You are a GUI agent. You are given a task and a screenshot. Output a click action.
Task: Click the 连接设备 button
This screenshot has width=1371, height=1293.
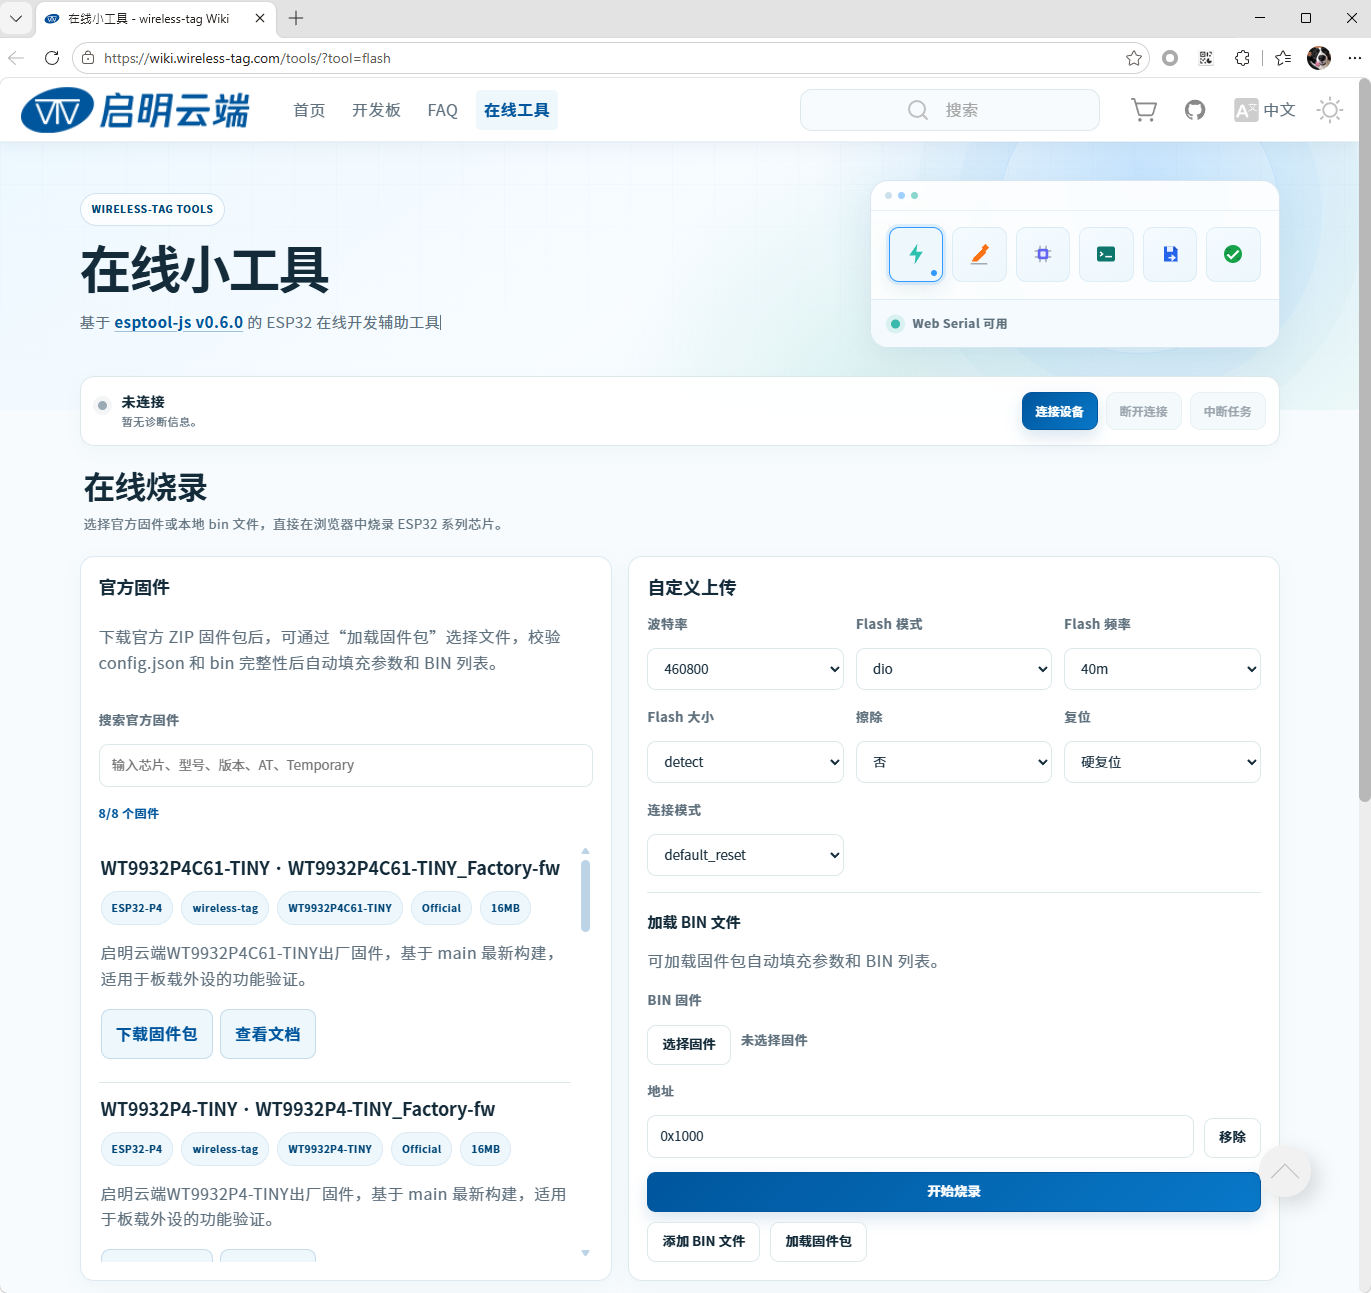click(1059, 411)
